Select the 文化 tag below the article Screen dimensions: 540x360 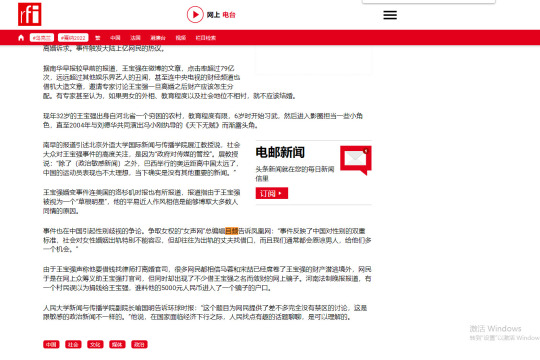coord(95,344)
